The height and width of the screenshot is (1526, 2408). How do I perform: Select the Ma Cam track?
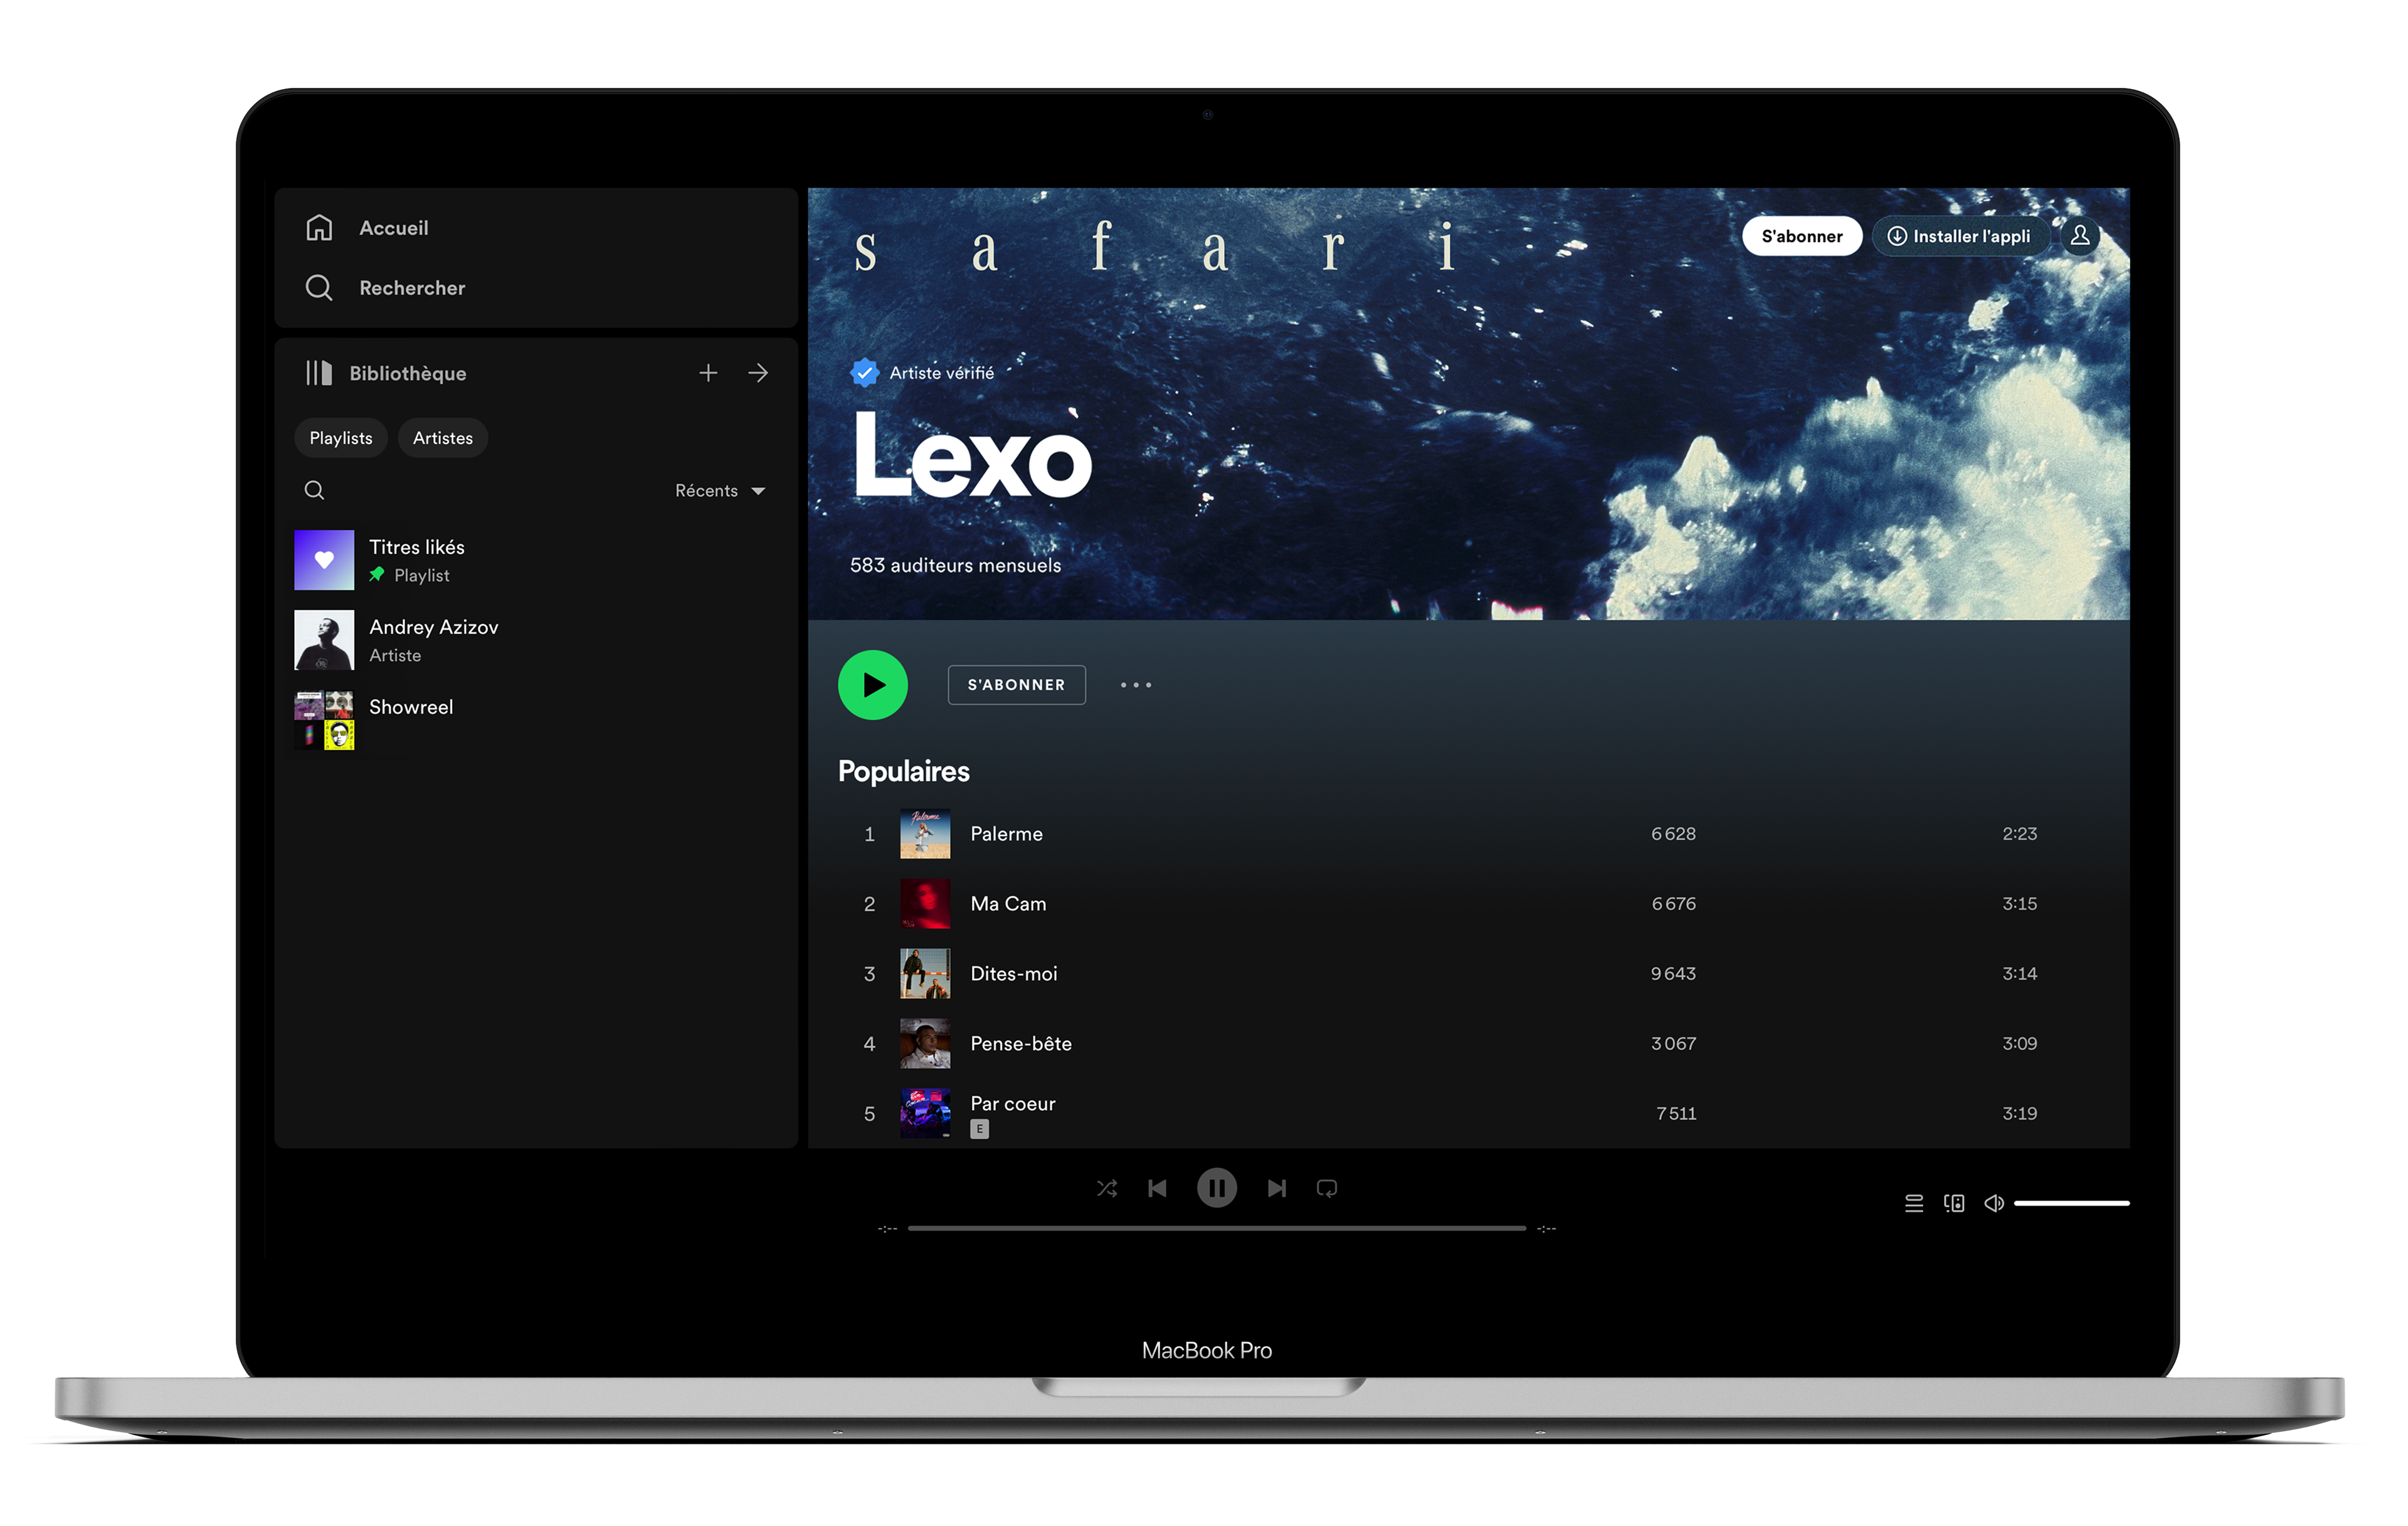[x=1468, y=904]
